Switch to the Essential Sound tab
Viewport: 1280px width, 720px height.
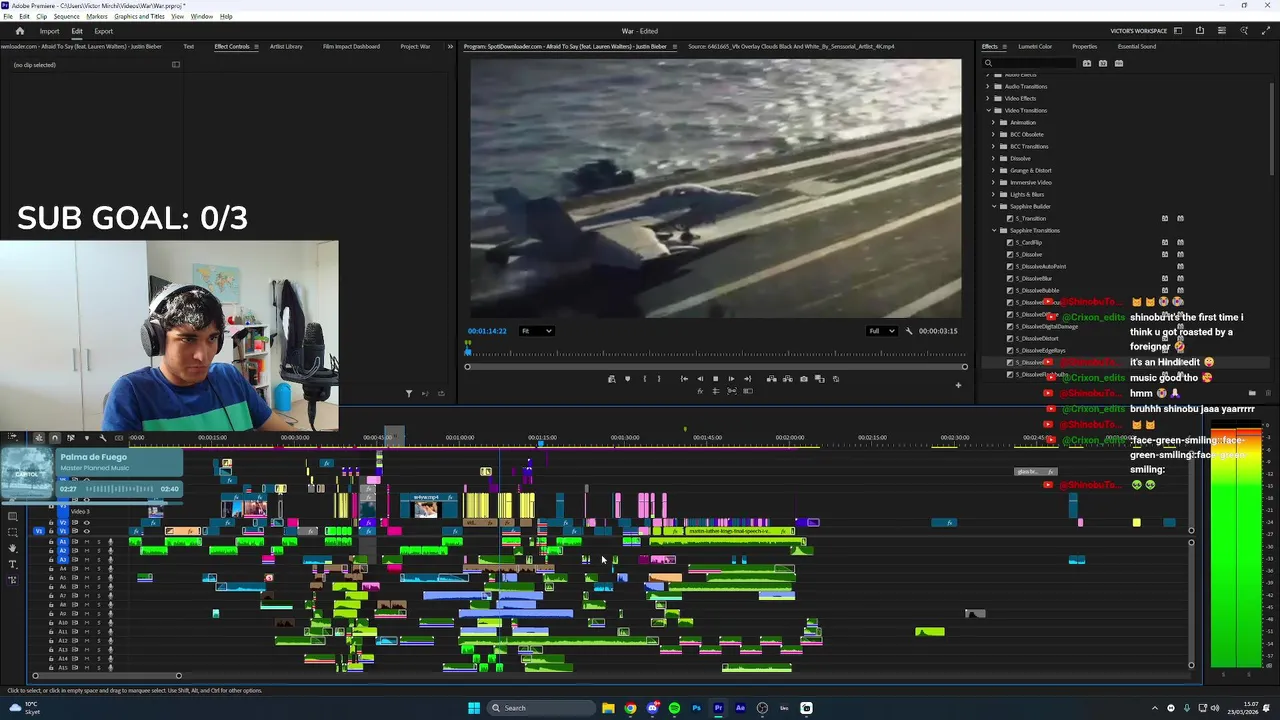pos(1137,46)
